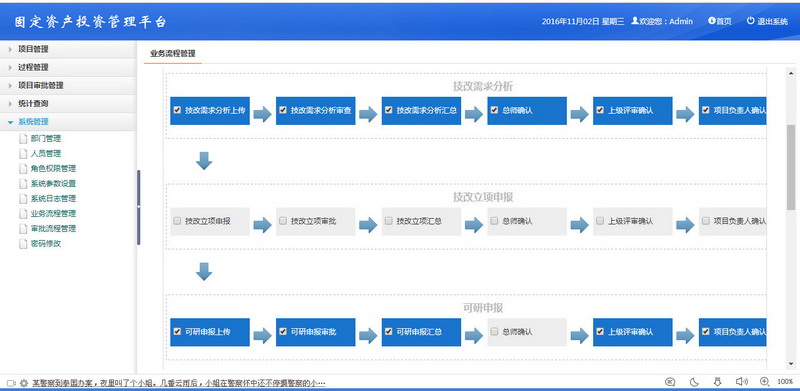The height and width of the screenshot is (391, 800).
Task: Open the gear settings icon in status bar
Action: click(23, 382)
